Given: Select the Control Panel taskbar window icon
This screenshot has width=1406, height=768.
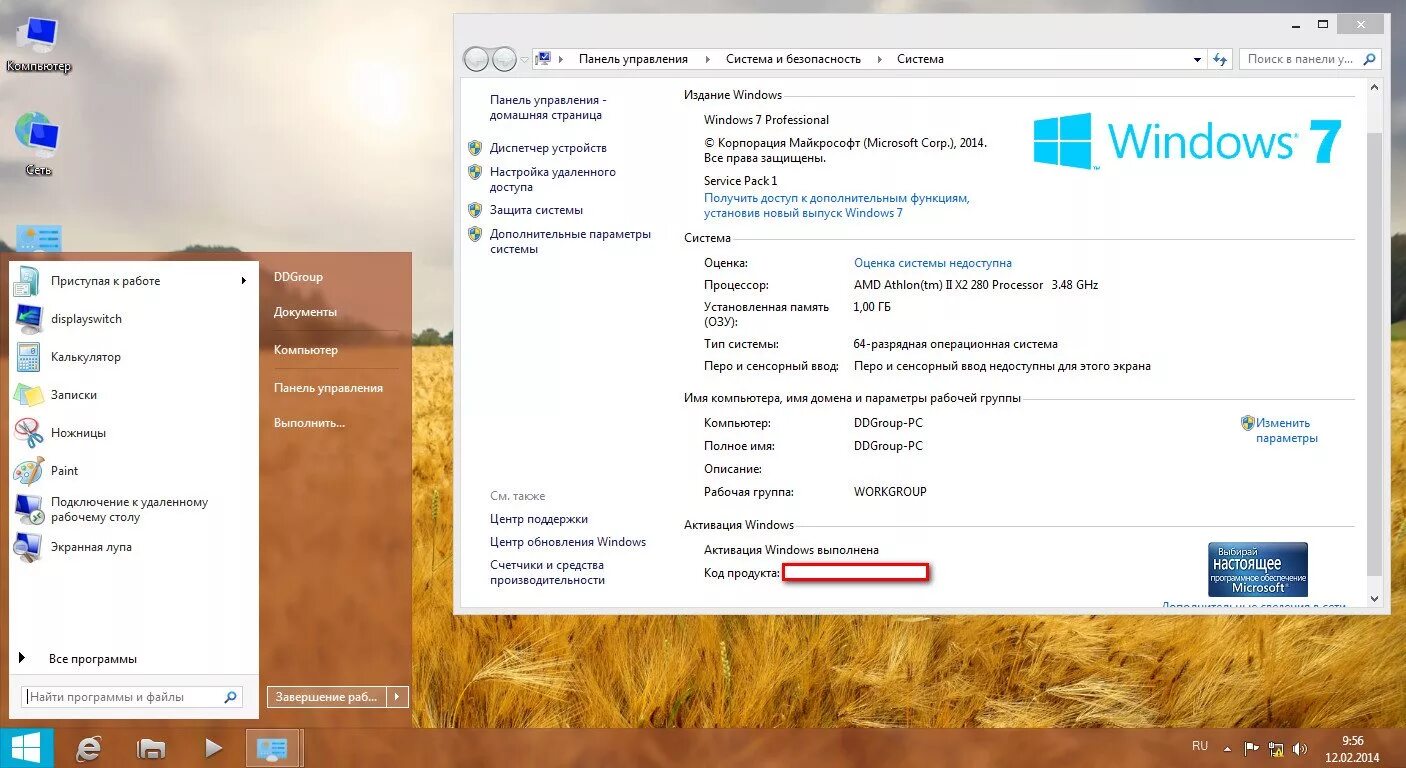Looking at the screenshot, I should pos(273,748).
